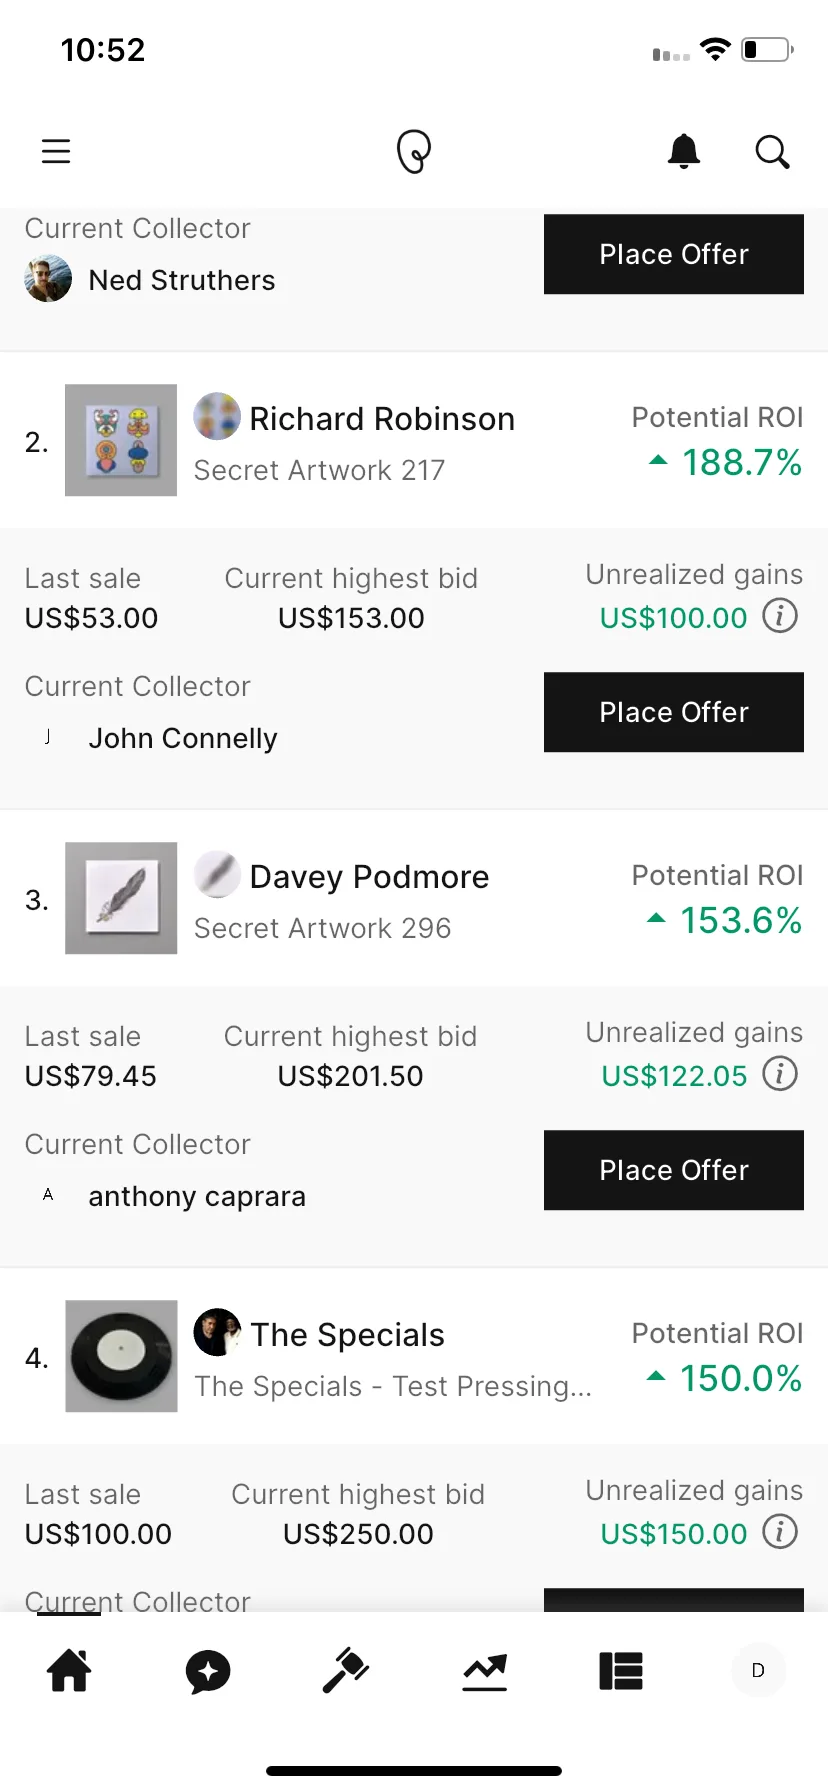Open notifications bell
Viewport: 828px width, 1792px height.
click(684, 151)
